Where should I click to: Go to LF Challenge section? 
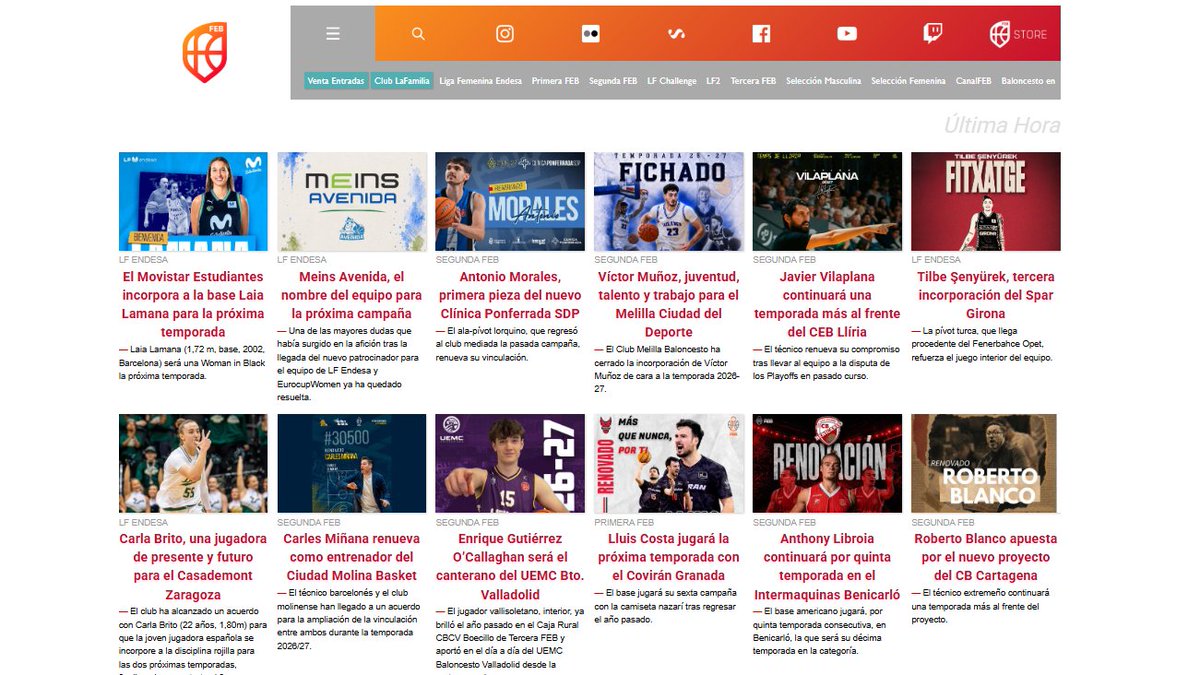tap(672, 81)
